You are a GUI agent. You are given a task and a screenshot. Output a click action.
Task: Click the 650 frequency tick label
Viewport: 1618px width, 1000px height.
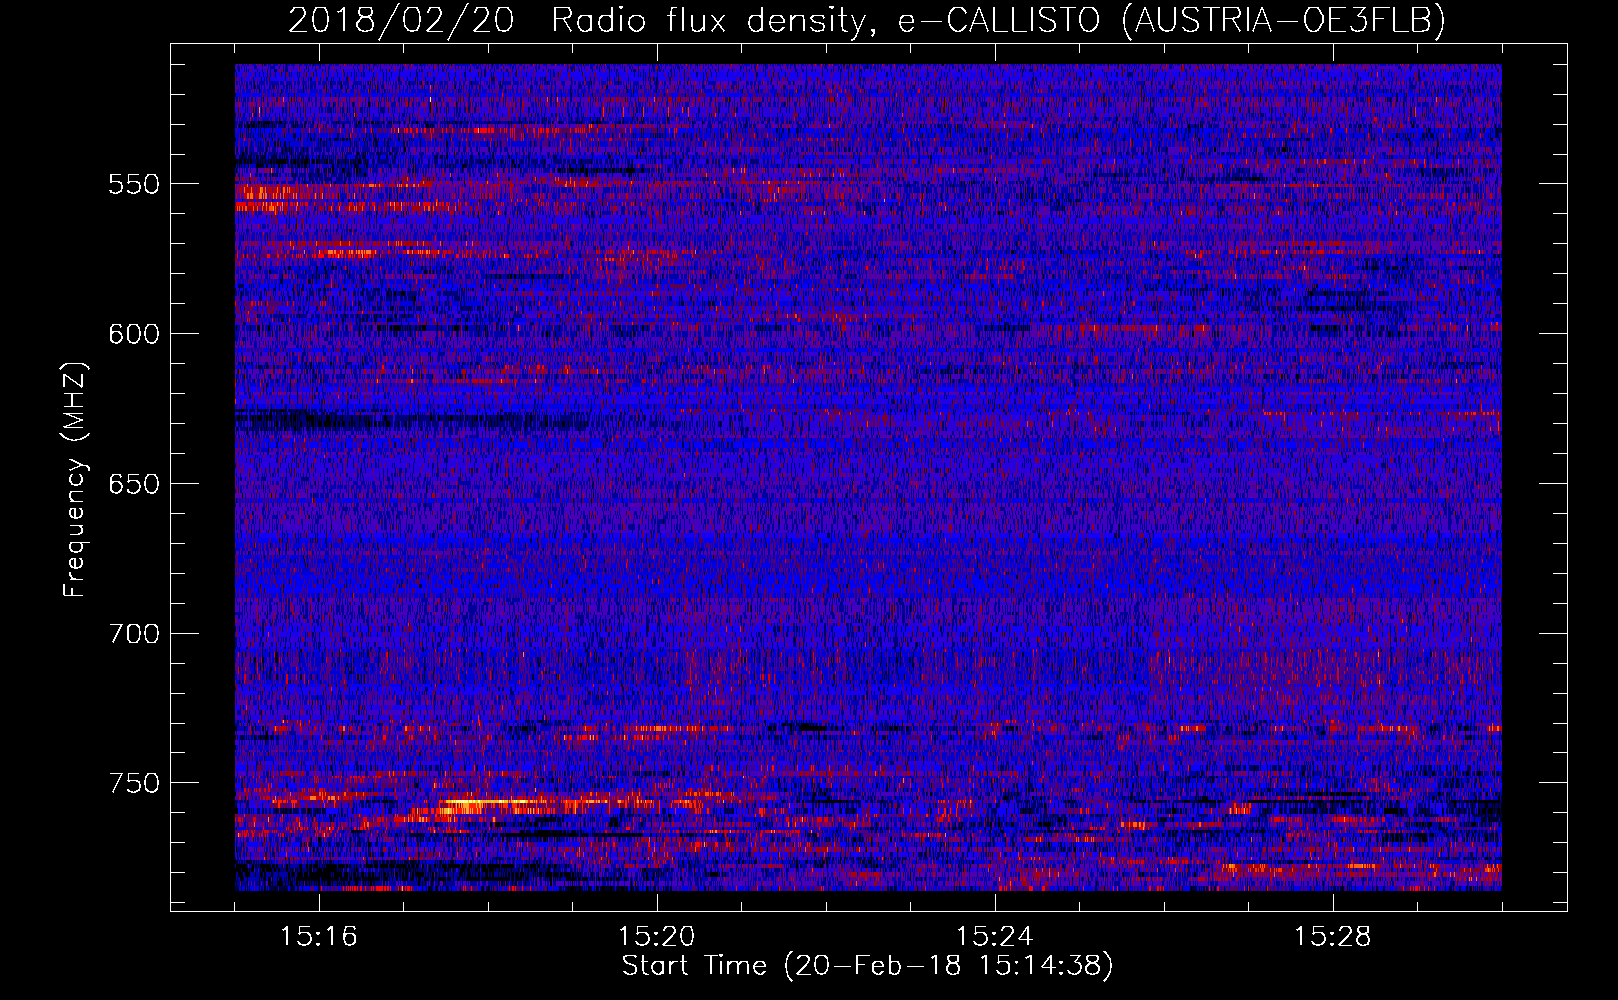coord(134,484)
